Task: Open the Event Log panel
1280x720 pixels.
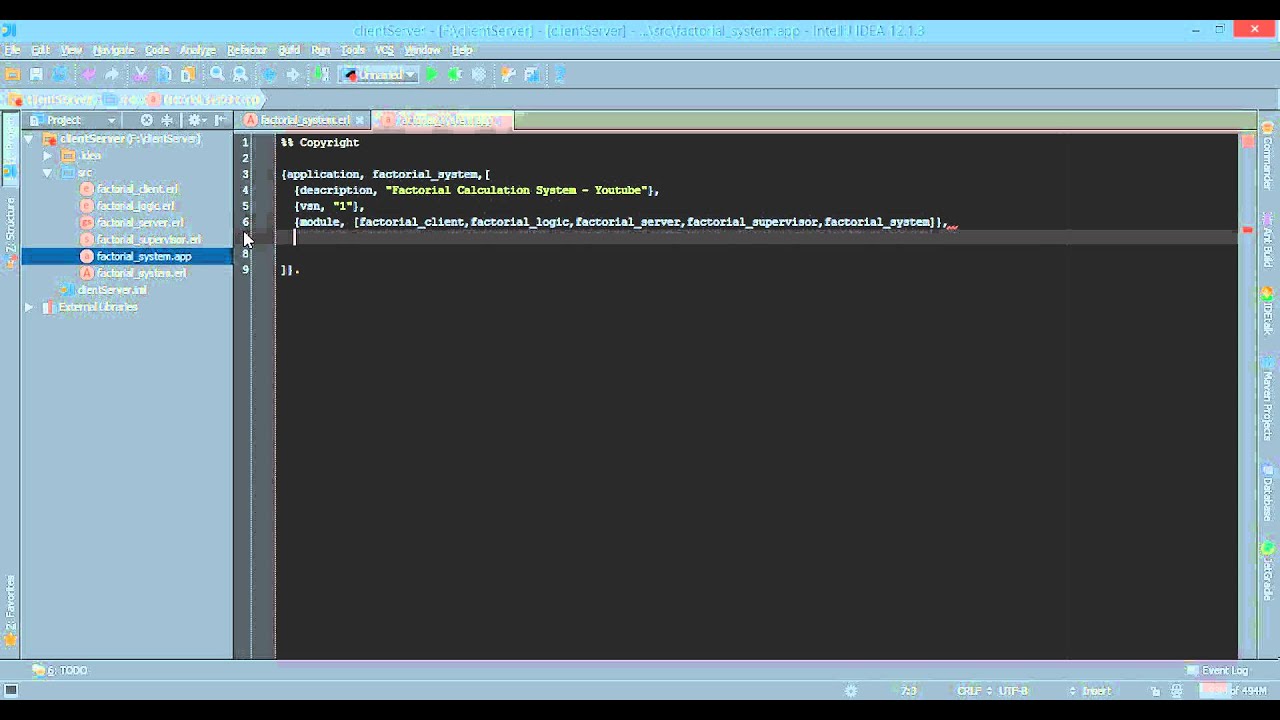Action: (1218, 670)
